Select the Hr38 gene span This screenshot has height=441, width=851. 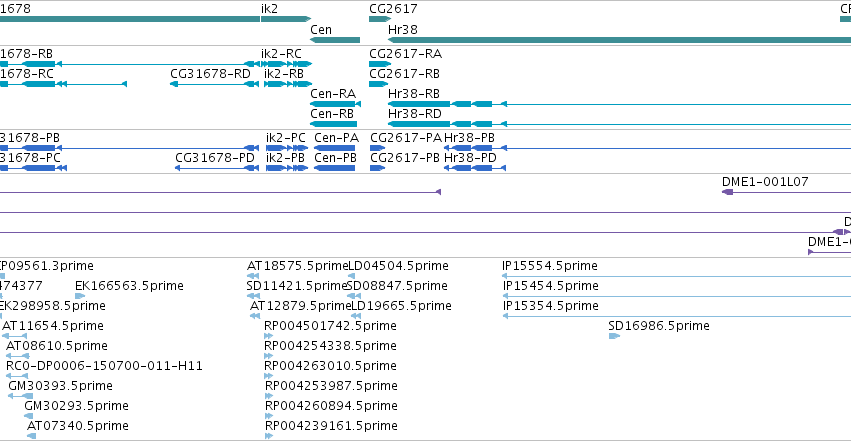619,40
